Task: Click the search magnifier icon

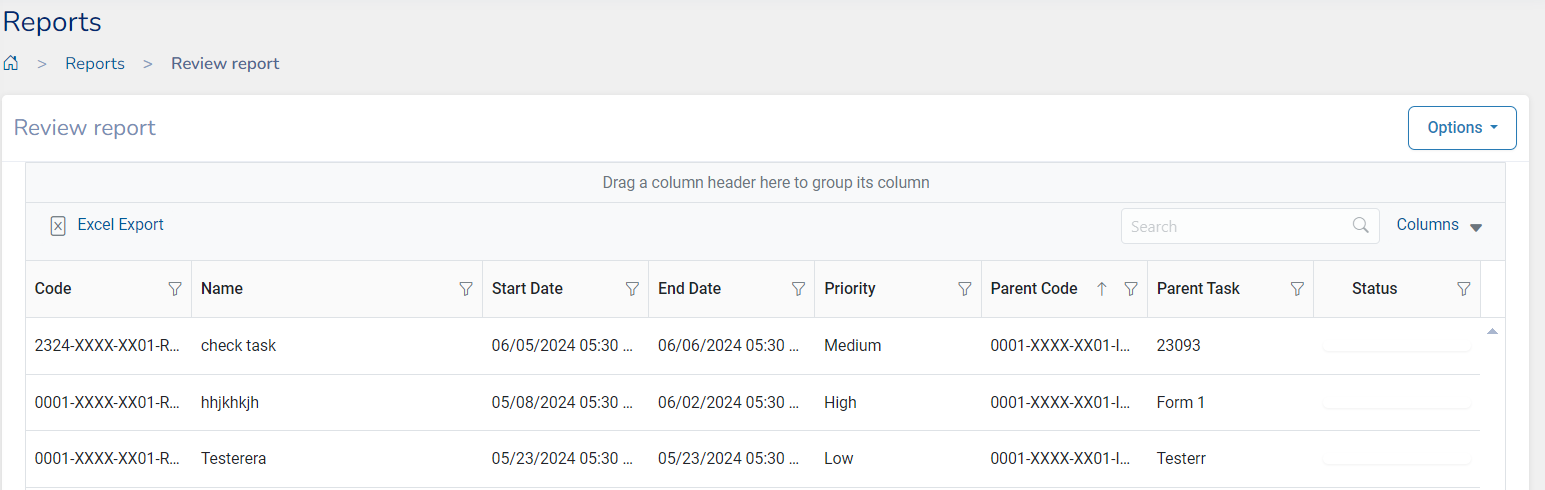Action: [x=1360, y=226]
